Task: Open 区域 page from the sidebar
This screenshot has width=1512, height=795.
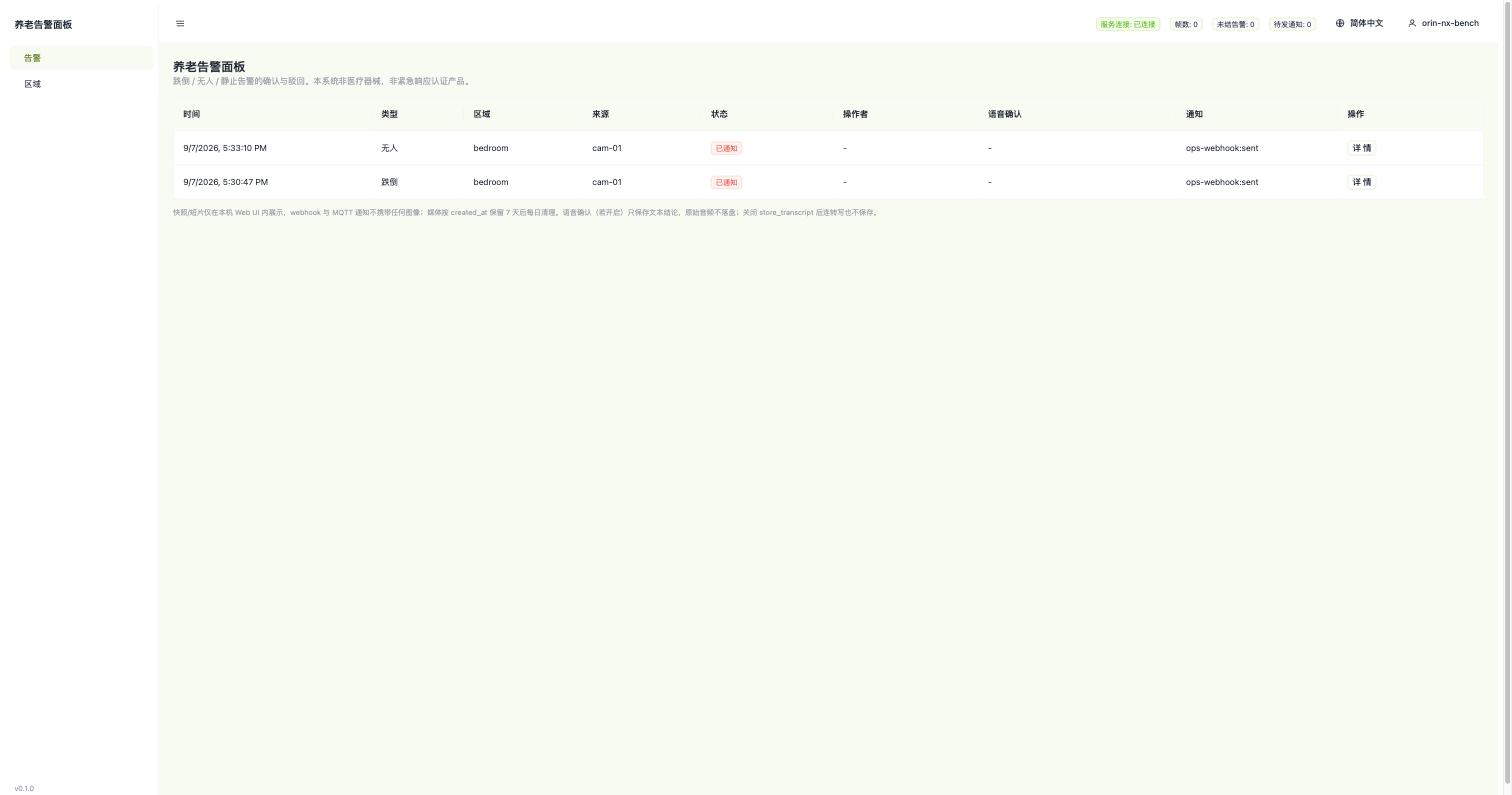Action: coord(81,84)
